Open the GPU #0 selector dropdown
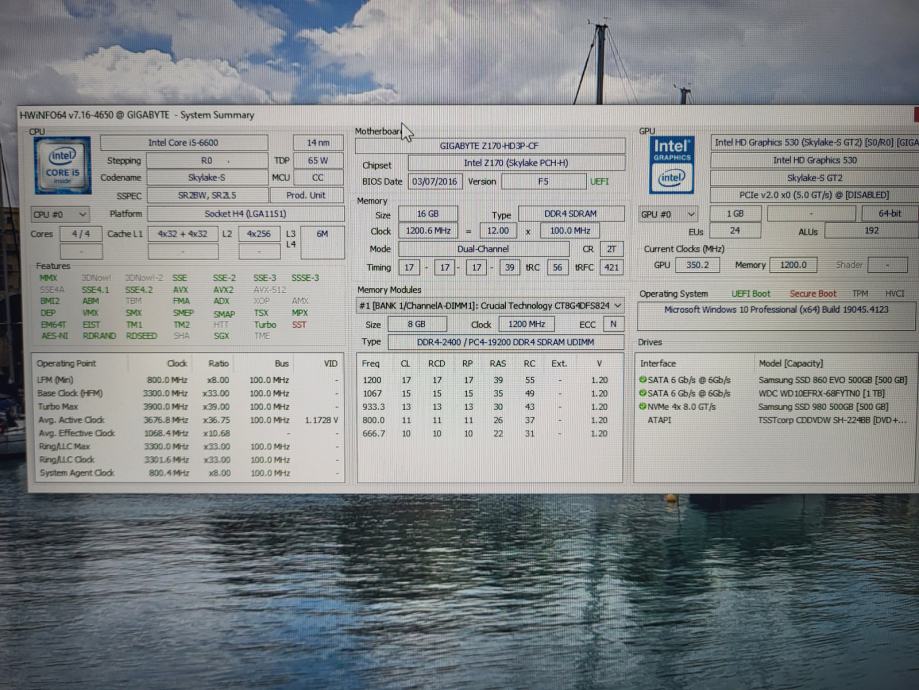919x690 pixels. (x=669, y=214)
